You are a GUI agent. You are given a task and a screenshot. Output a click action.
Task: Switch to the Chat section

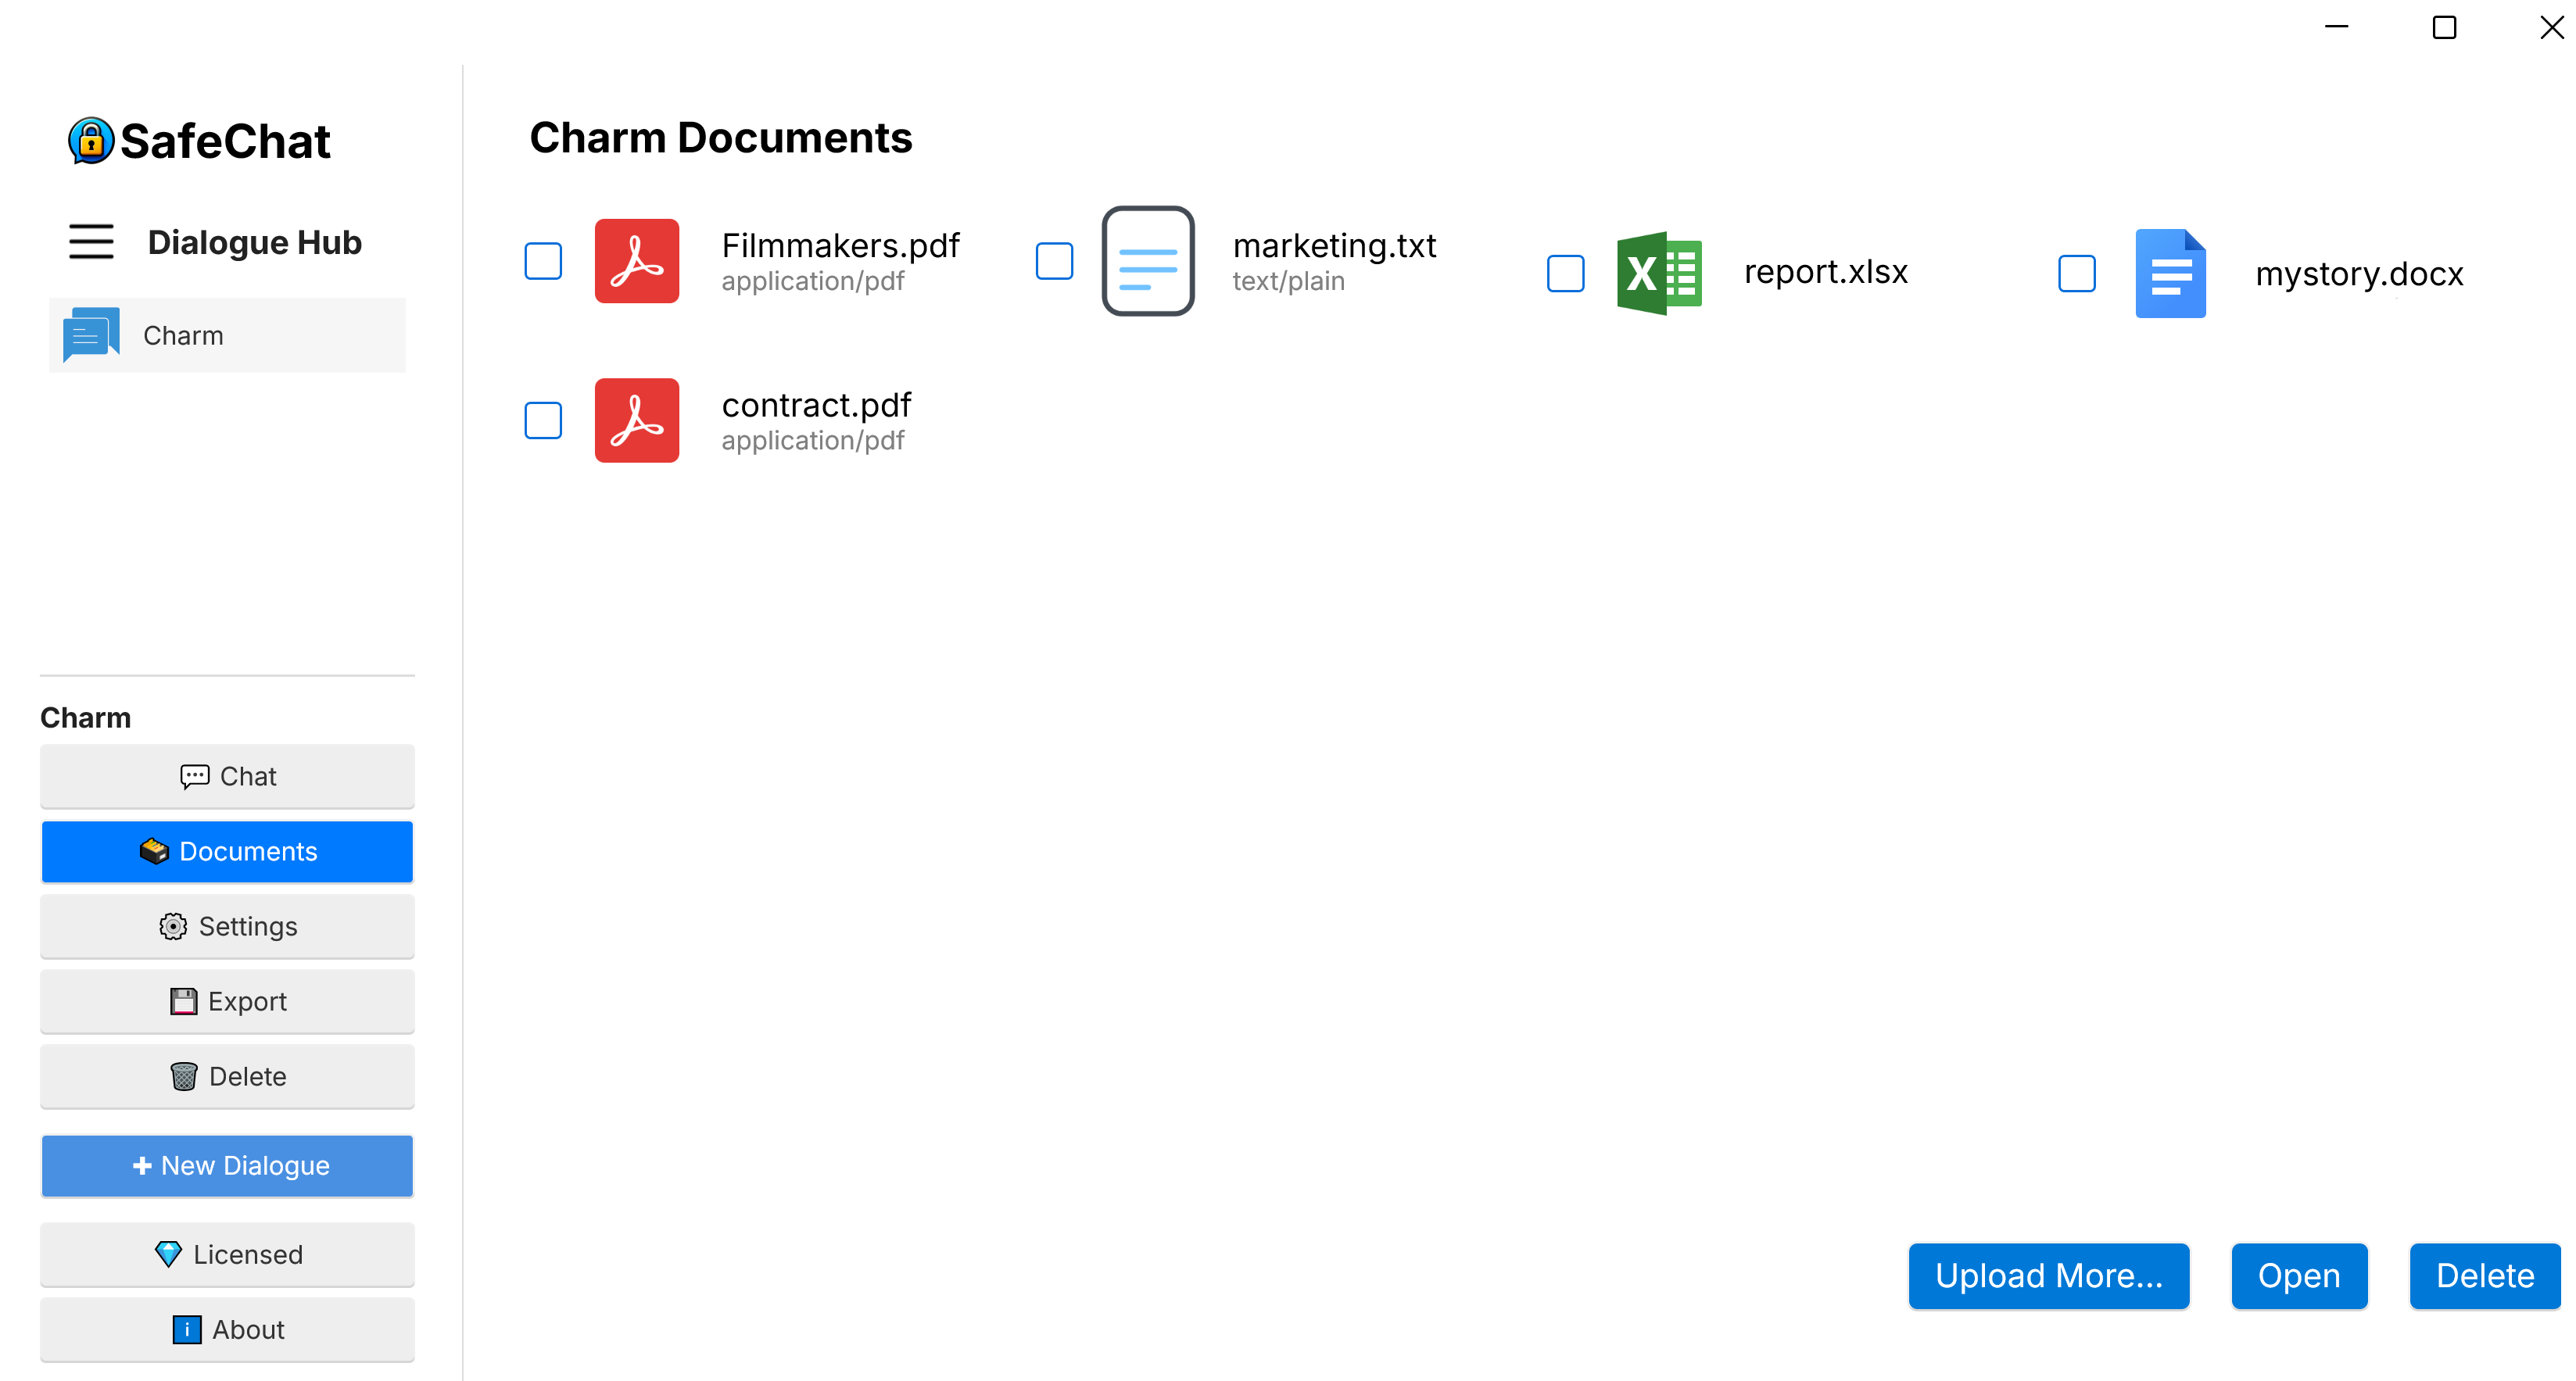pos(227,776)
